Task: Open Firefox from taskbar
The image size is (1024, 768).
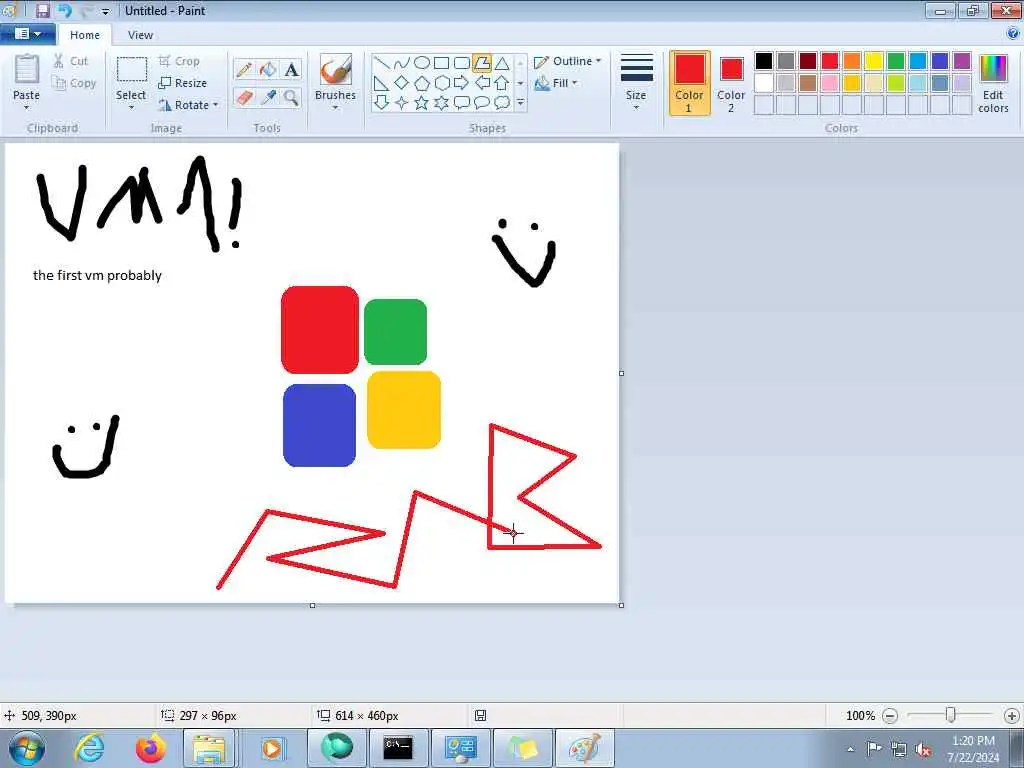Action: (150, 748)
